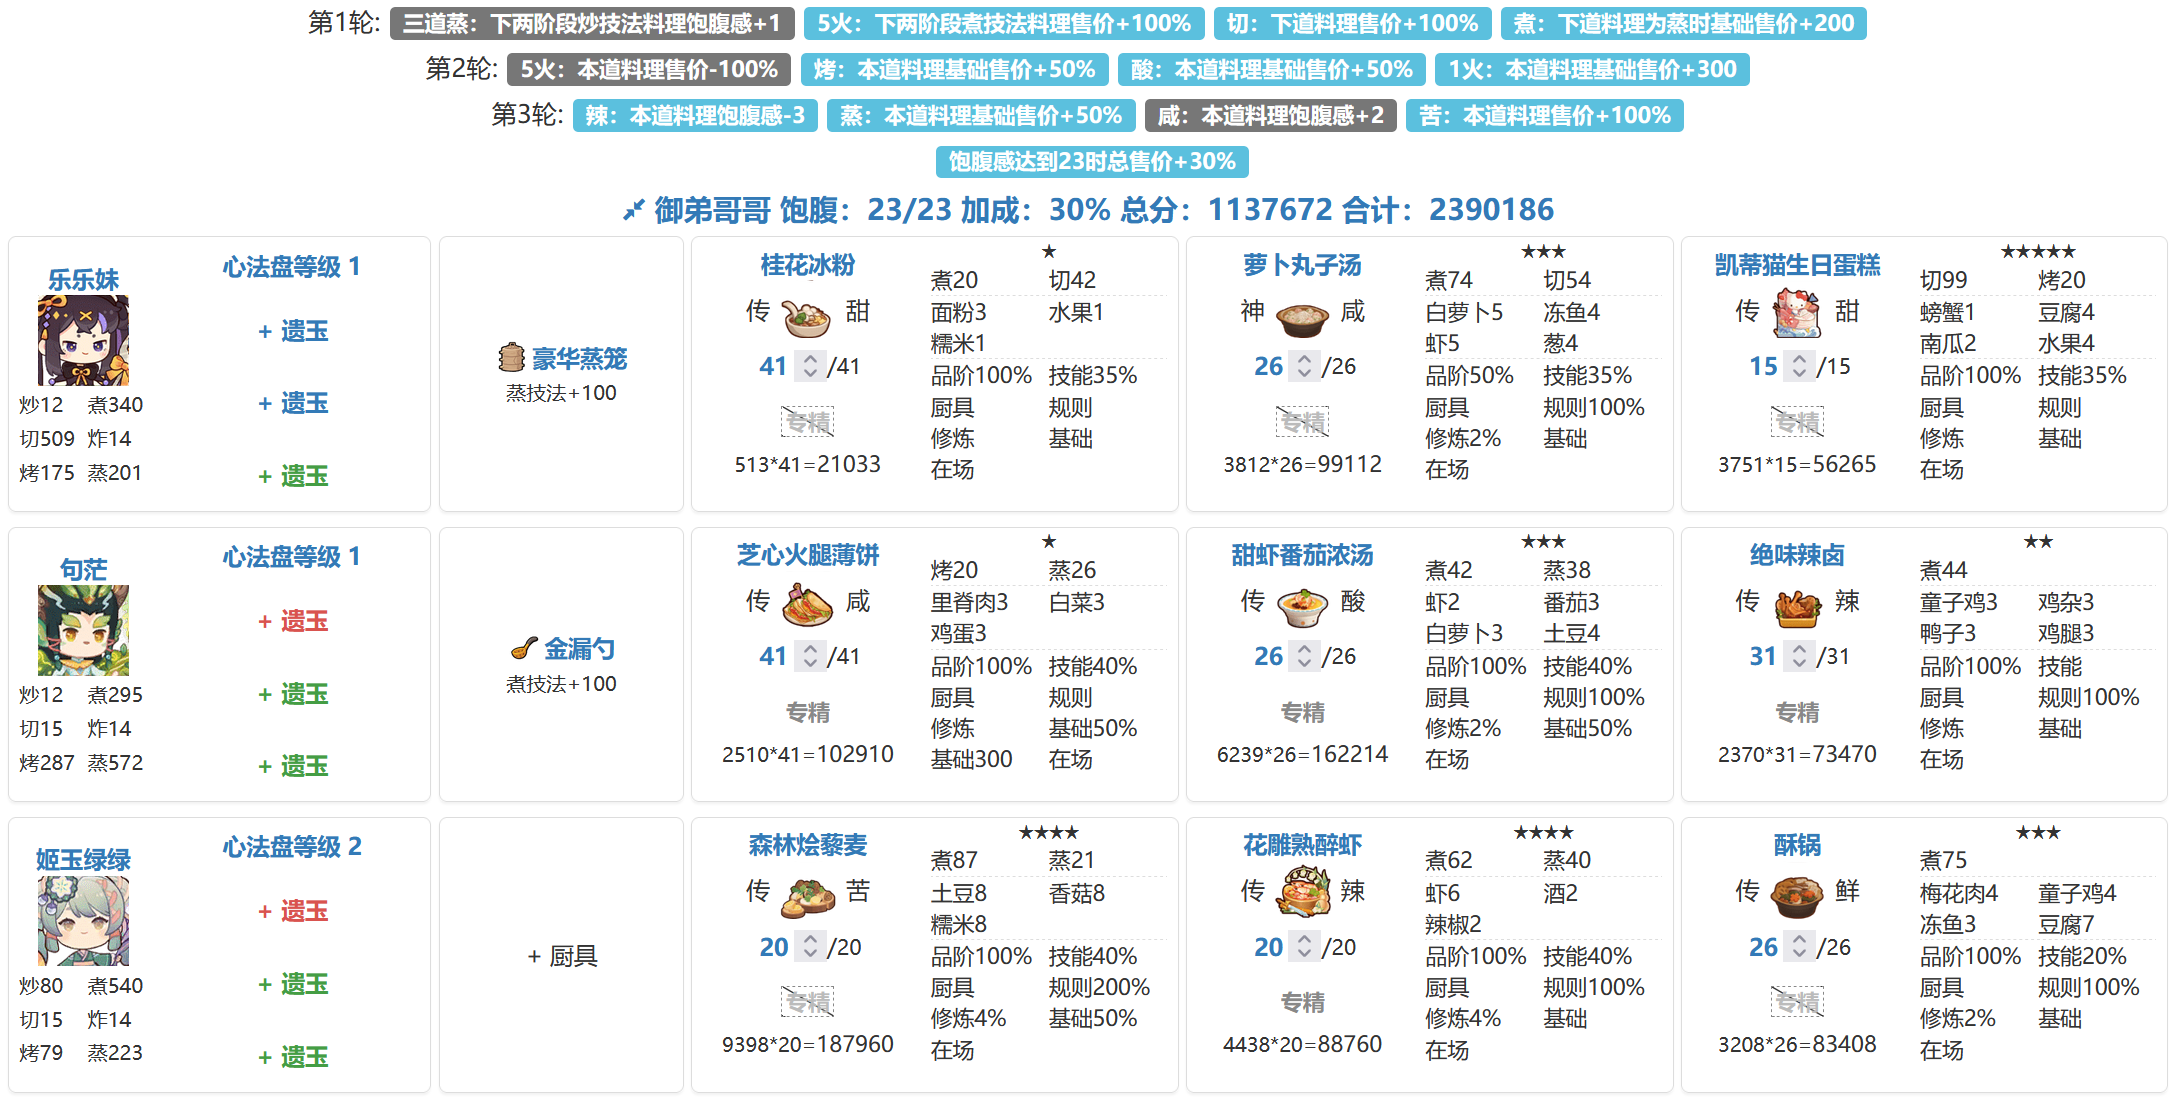Select the 苦 本道料理售价+100% rule tag
The width and height of the screenshot is (2176, 1100).
pyautogui.click(x=1544, y=115)
